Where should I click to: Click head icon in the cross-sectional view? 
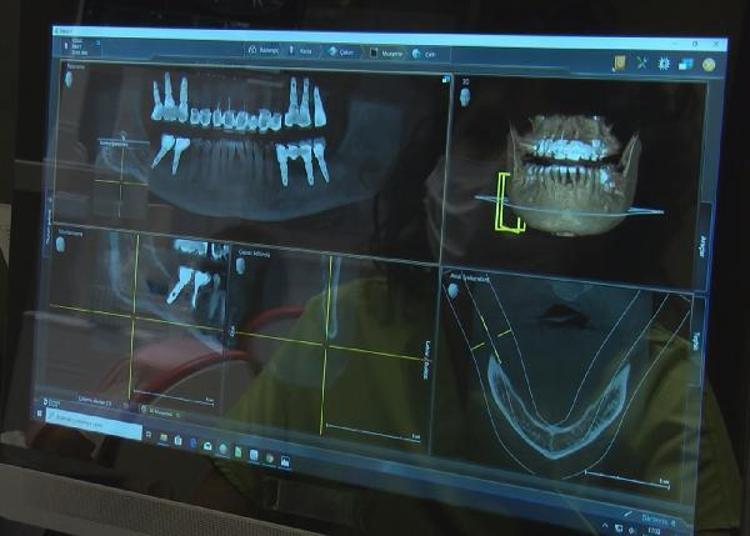pyautogui.click(x=240, y=266)
